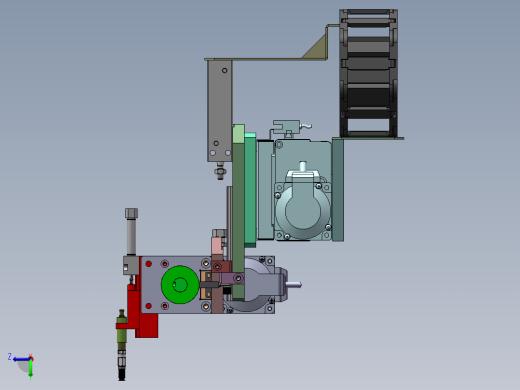
Task: Select the tall gray vertical mounting bracket
Action: [x=220, y=111]
